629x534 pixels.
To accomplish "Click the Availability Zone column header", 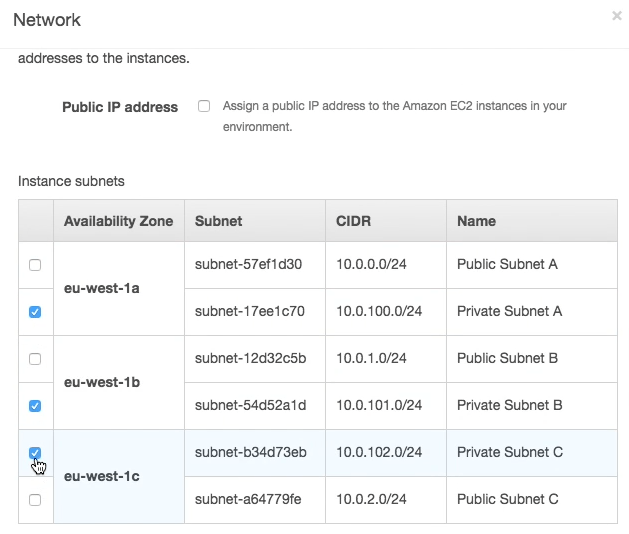I will [x=118, y=221].
